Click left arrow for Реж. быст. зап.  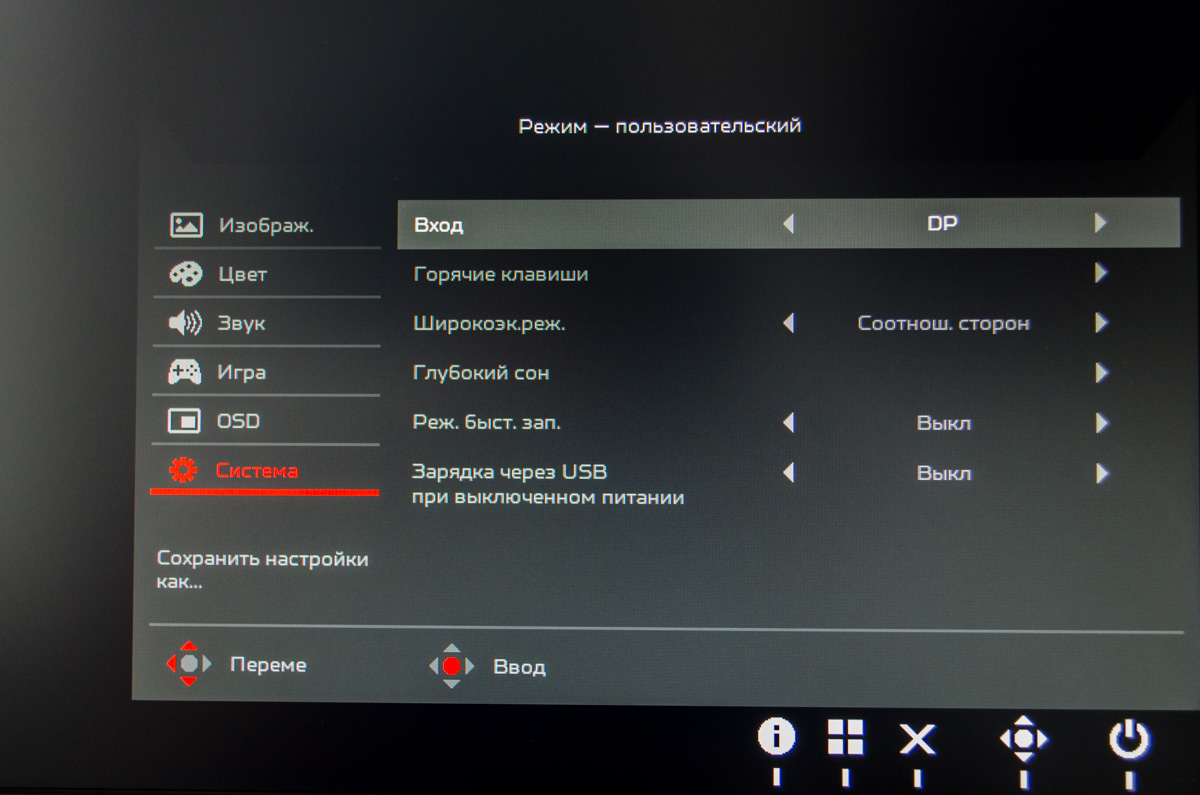pos(788,423)
